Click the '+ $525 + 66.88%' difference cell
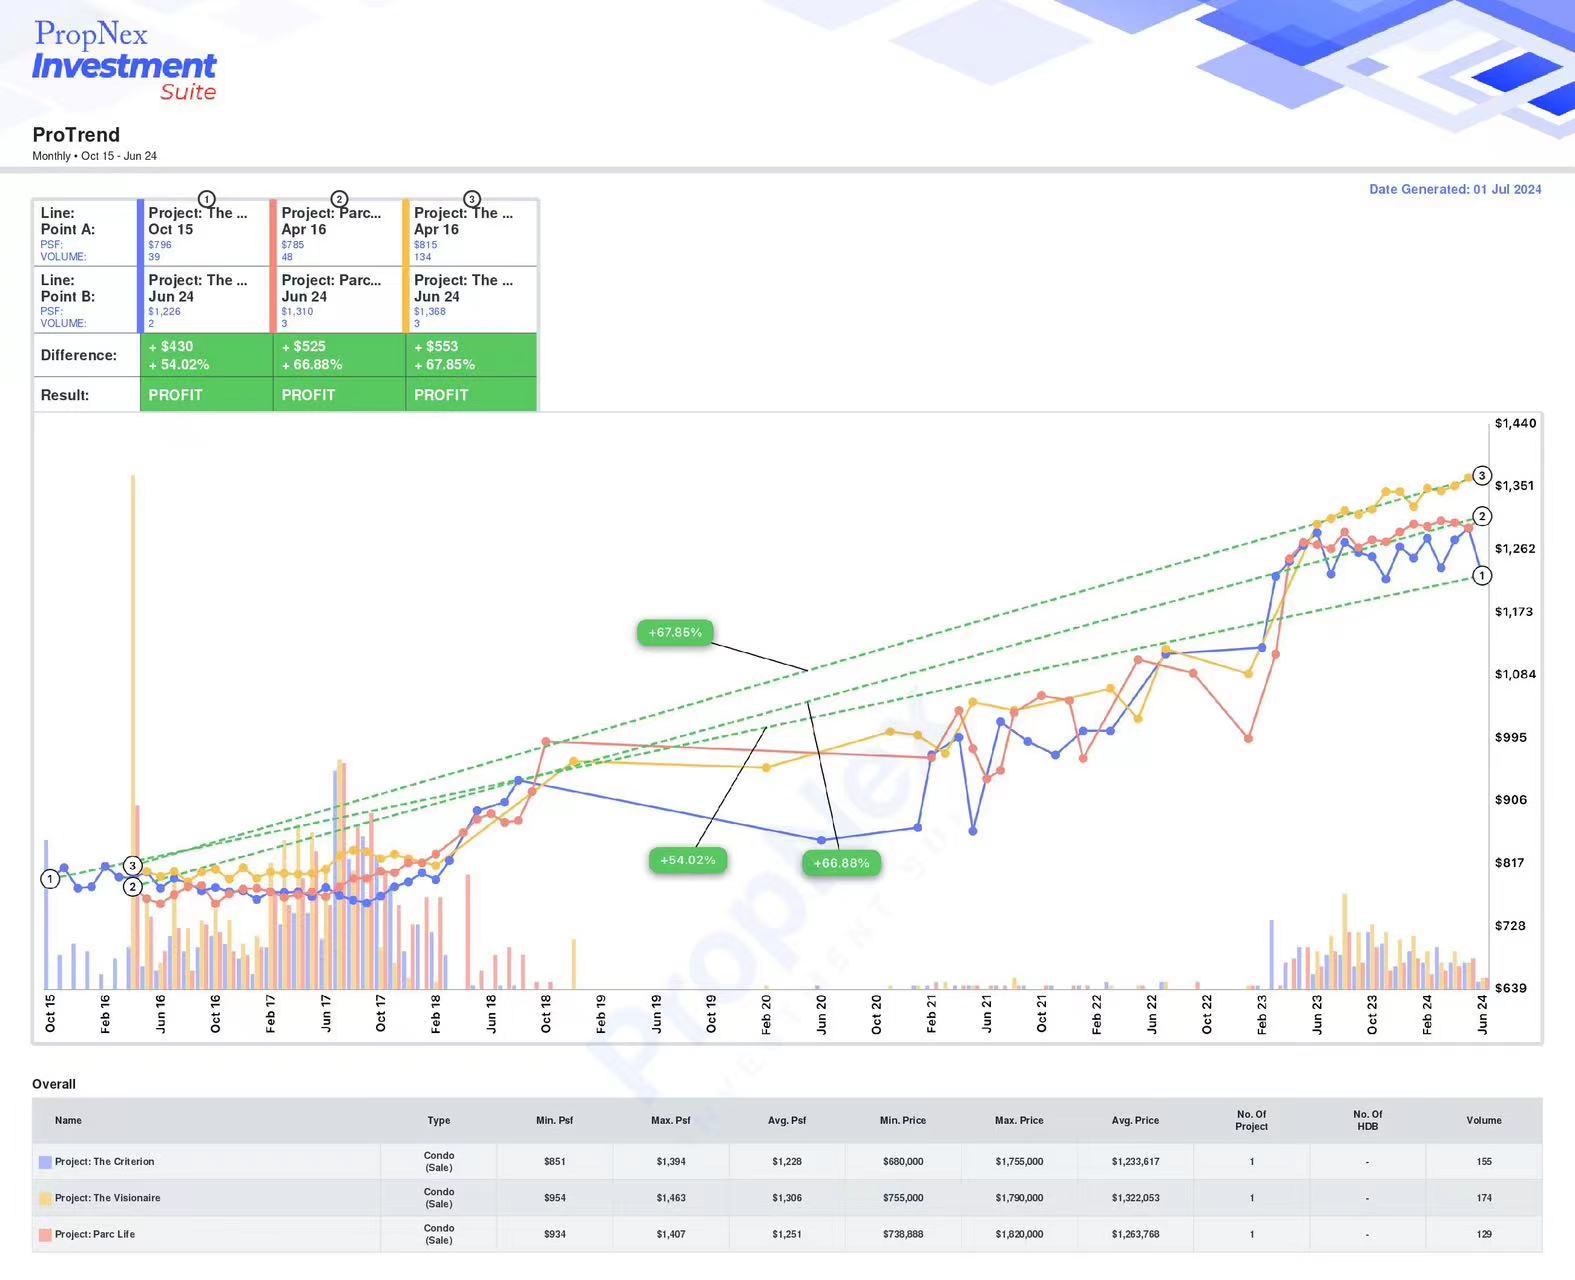1575x1280 pixels. 339,355
